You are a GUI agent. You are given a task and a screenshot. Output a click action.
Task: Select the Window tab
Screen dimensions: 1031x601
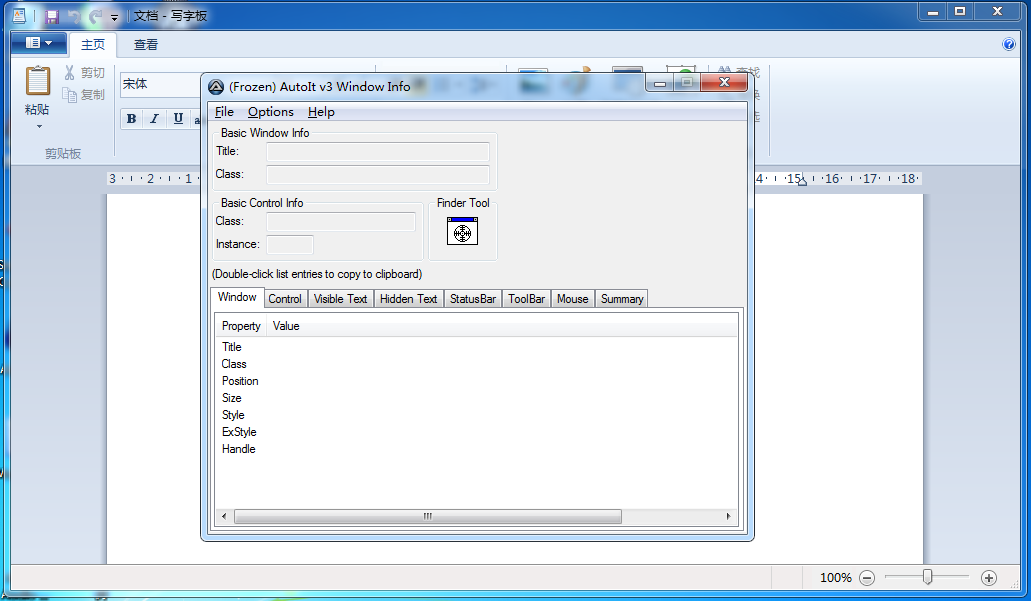(x=237, y=297)
